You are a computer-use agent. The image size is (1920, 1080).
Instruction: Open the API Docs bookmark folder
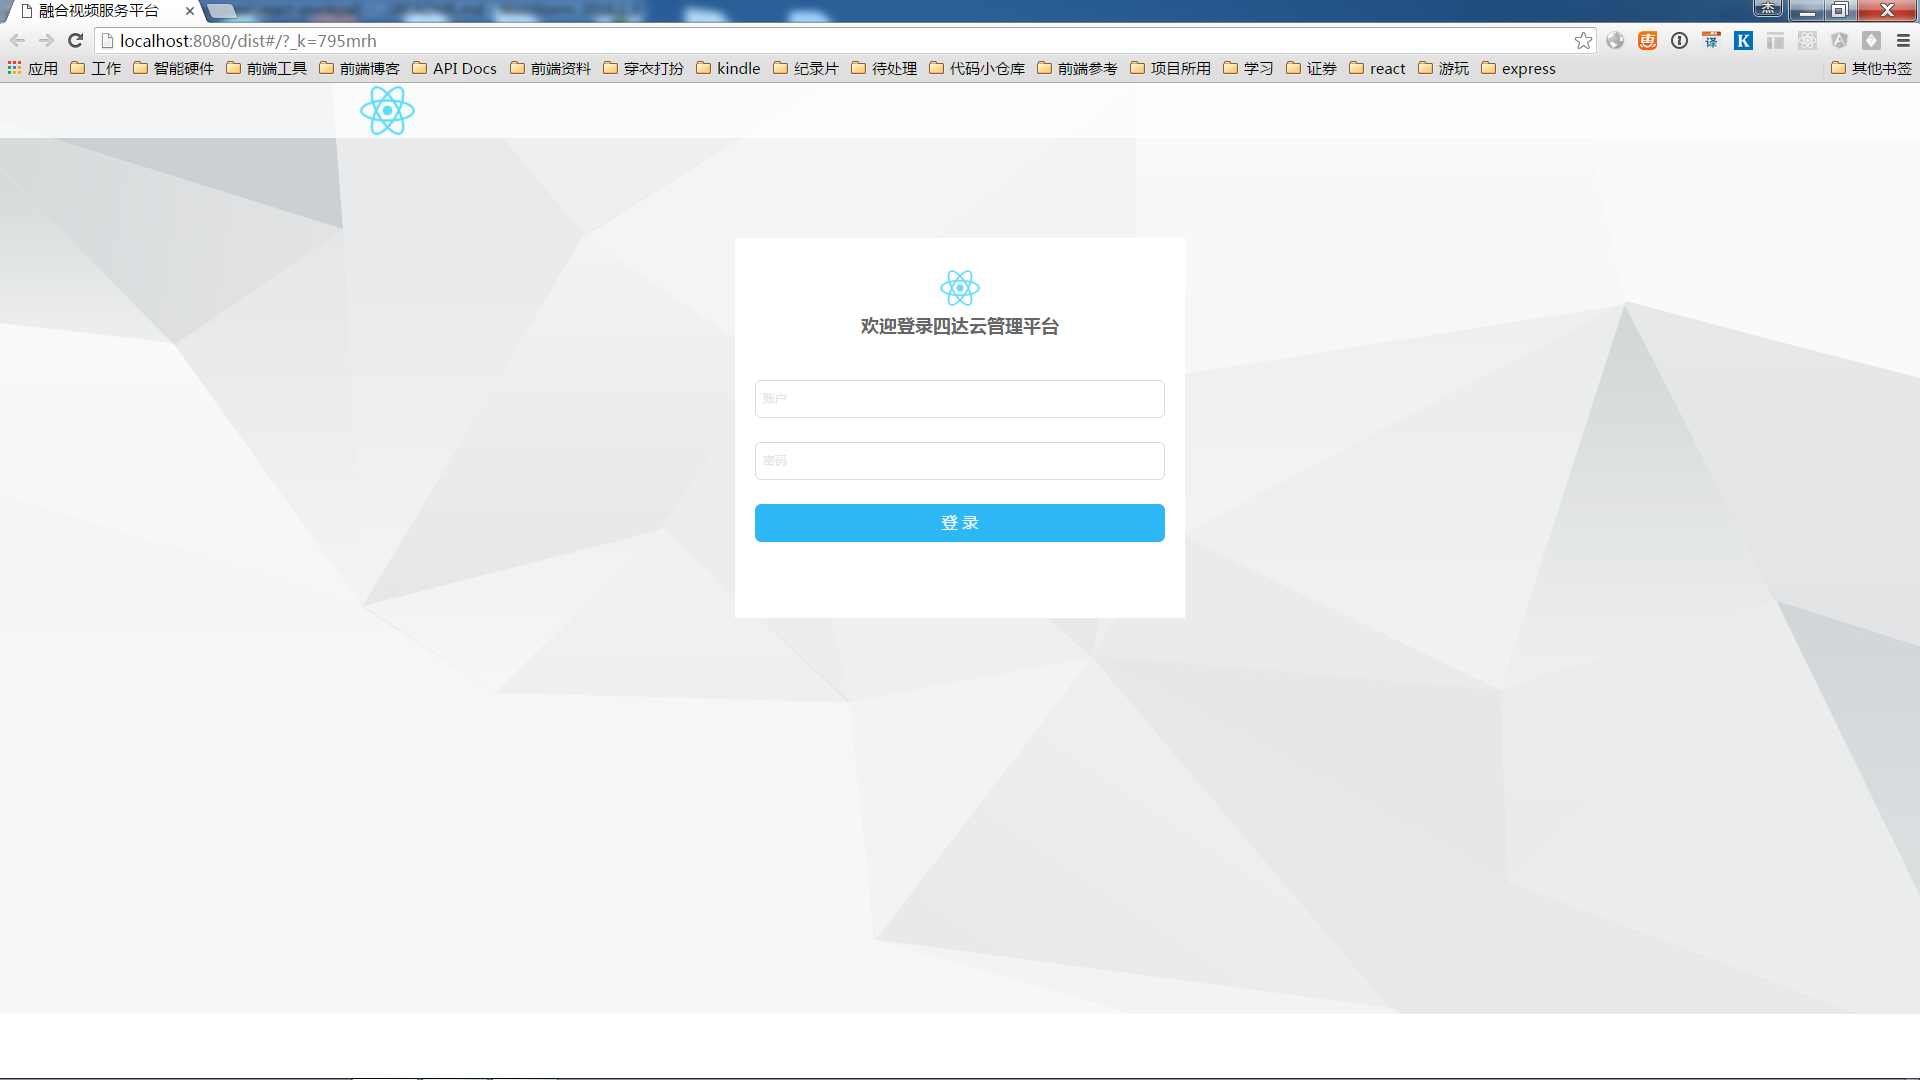click(x=455, y=68)
